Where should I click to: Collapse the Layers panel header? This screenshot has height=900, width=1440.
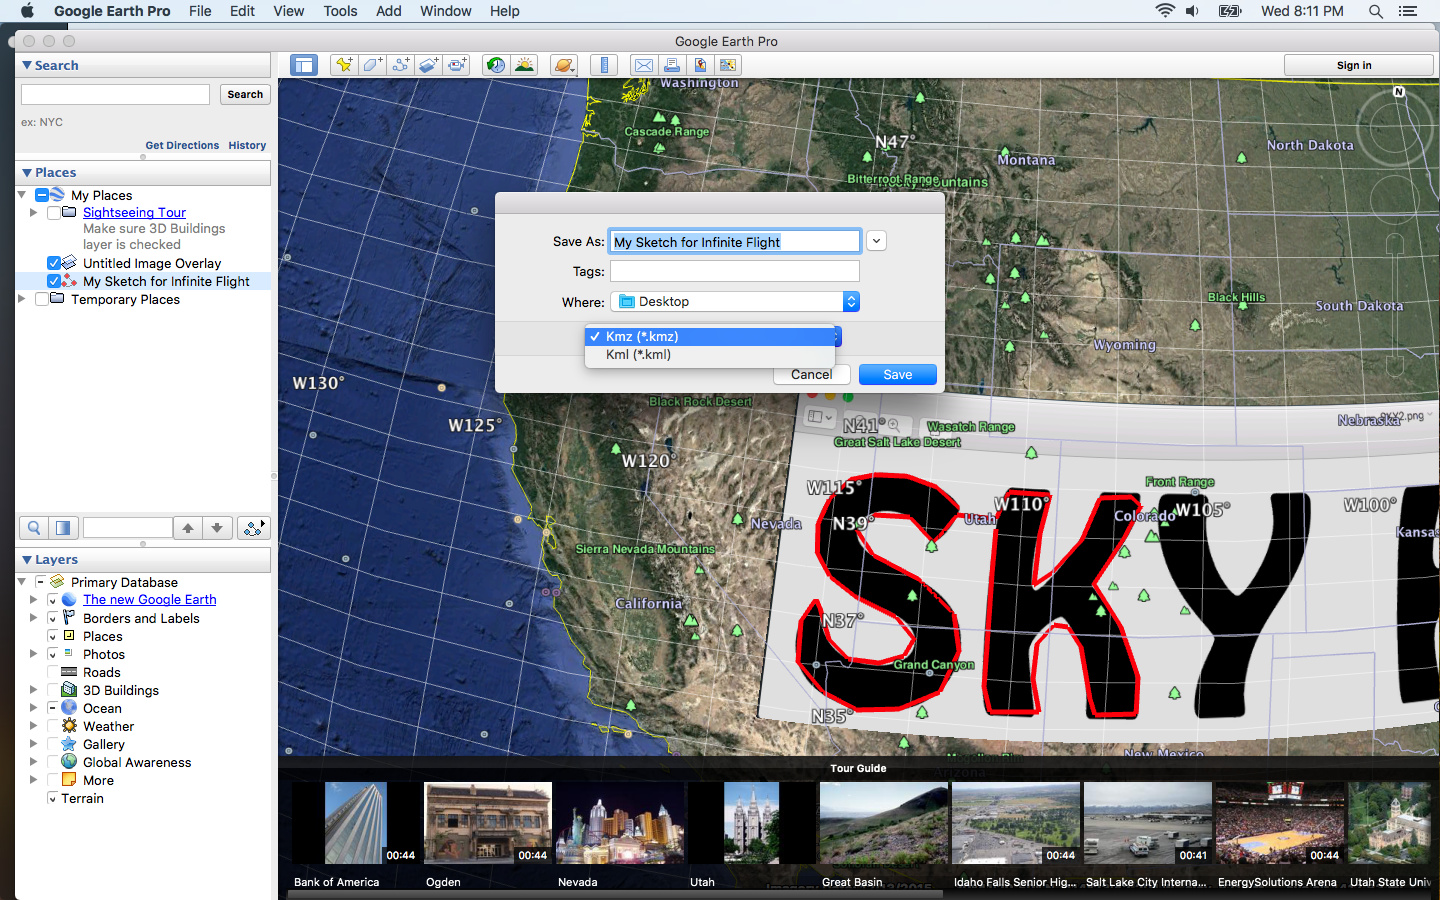27,559
